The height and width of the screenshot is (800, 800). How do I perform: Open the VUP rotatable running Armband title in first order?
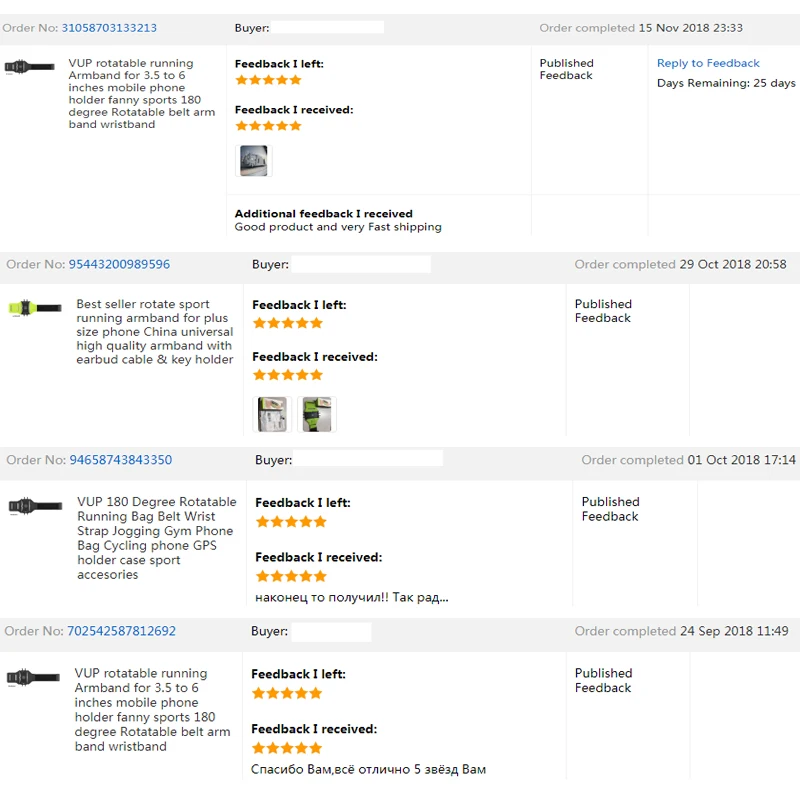coord(142,94)
